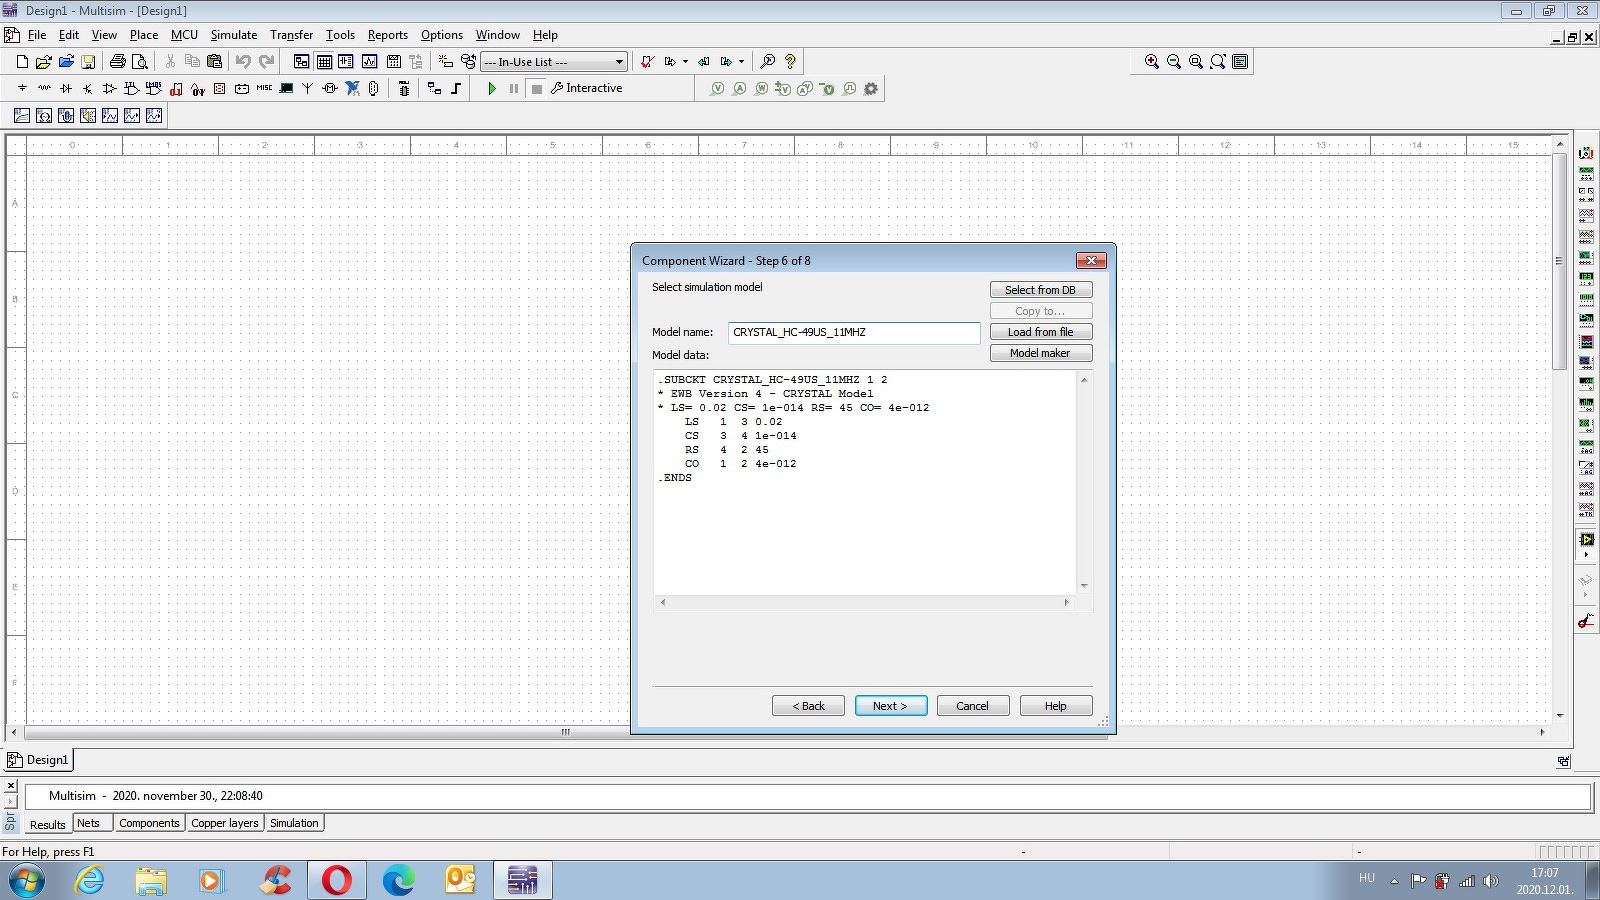This screenshot has height=900, width=1600.
Task: Open the Opera browser from taskbar
Action: point(337,881)
